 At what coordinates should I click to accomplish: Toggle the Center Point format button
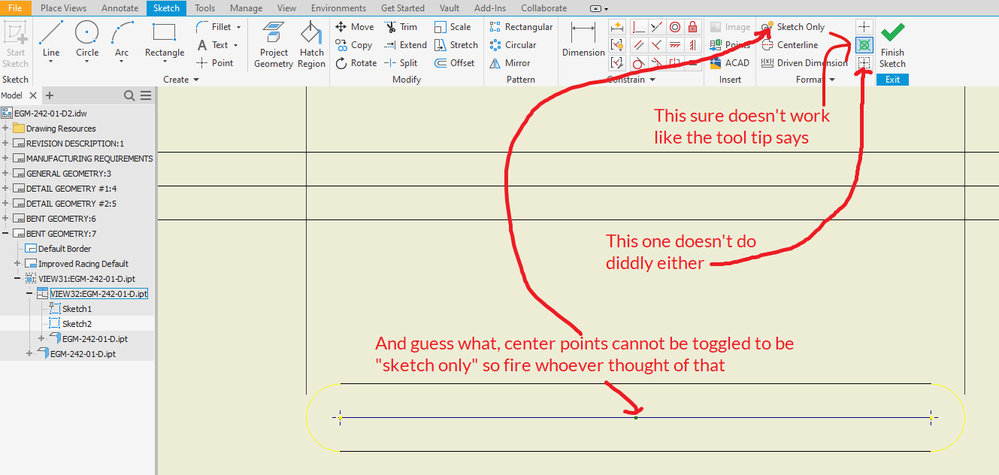coord(864,27)
